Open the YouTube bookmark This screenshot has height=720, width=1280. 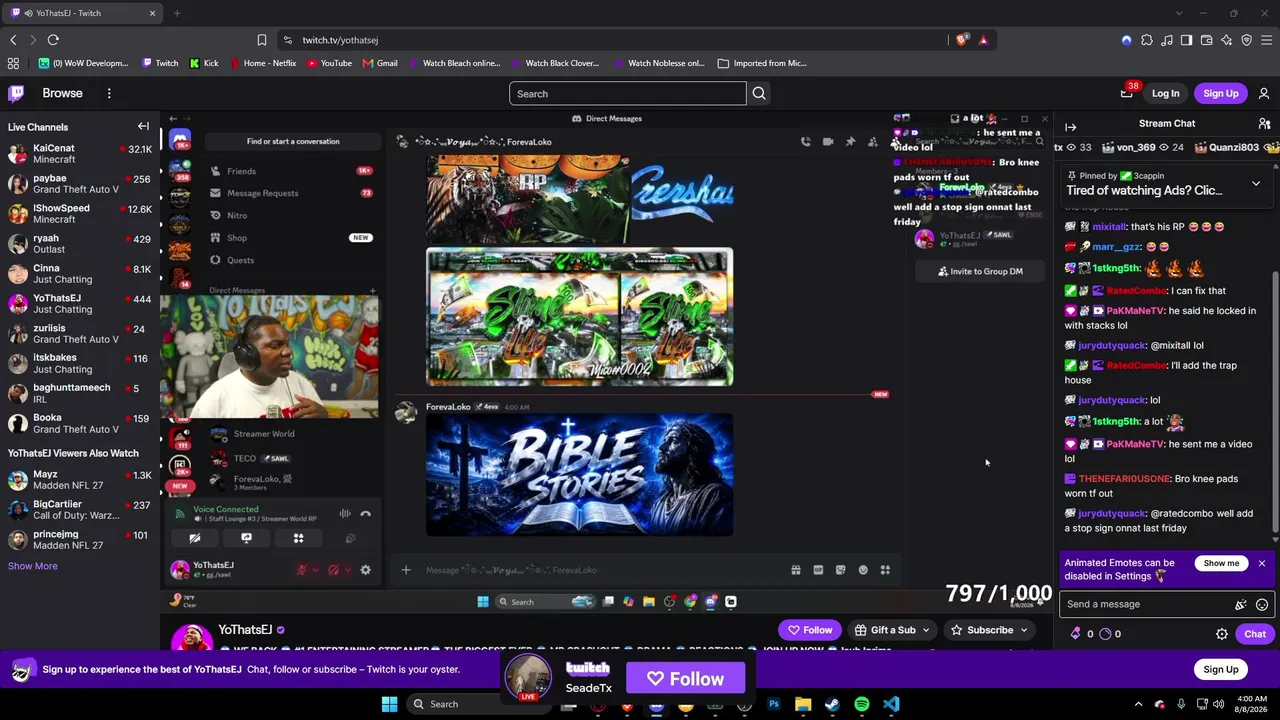pyautogui.click(x=330, y=63)
